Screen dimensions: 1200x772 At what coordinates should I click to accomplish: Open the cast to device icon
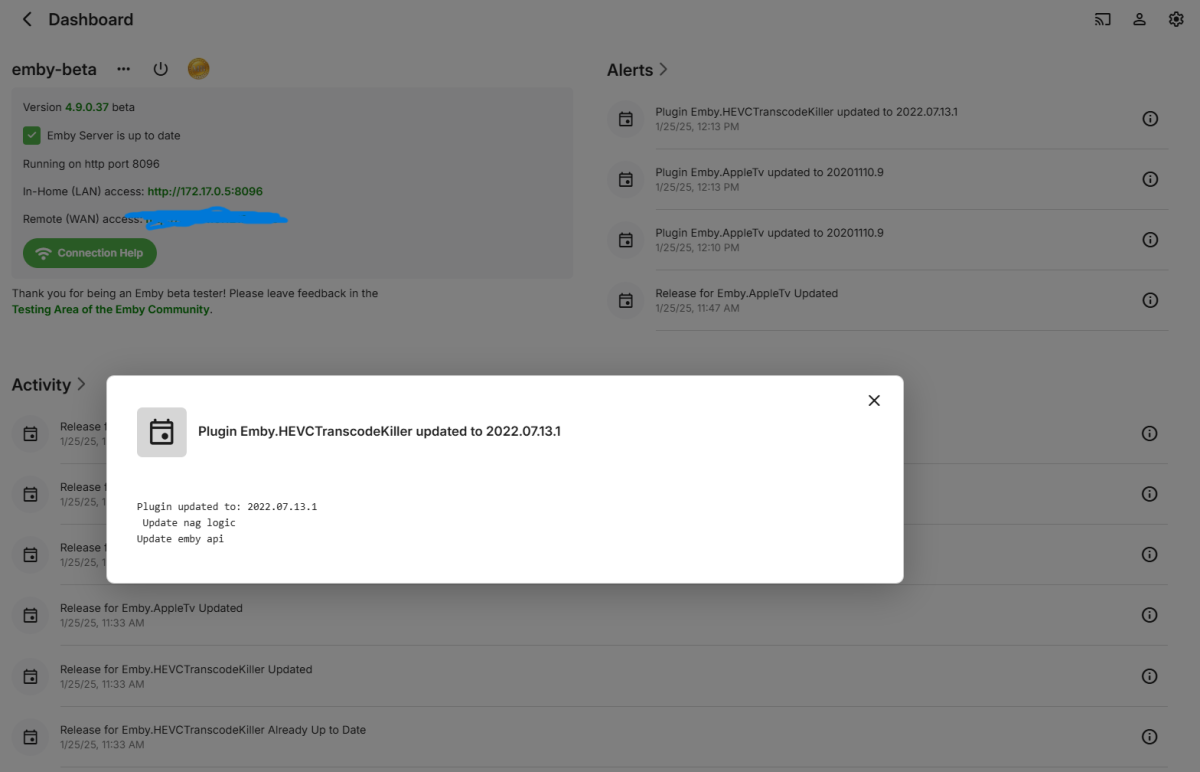click(1103, 19)
